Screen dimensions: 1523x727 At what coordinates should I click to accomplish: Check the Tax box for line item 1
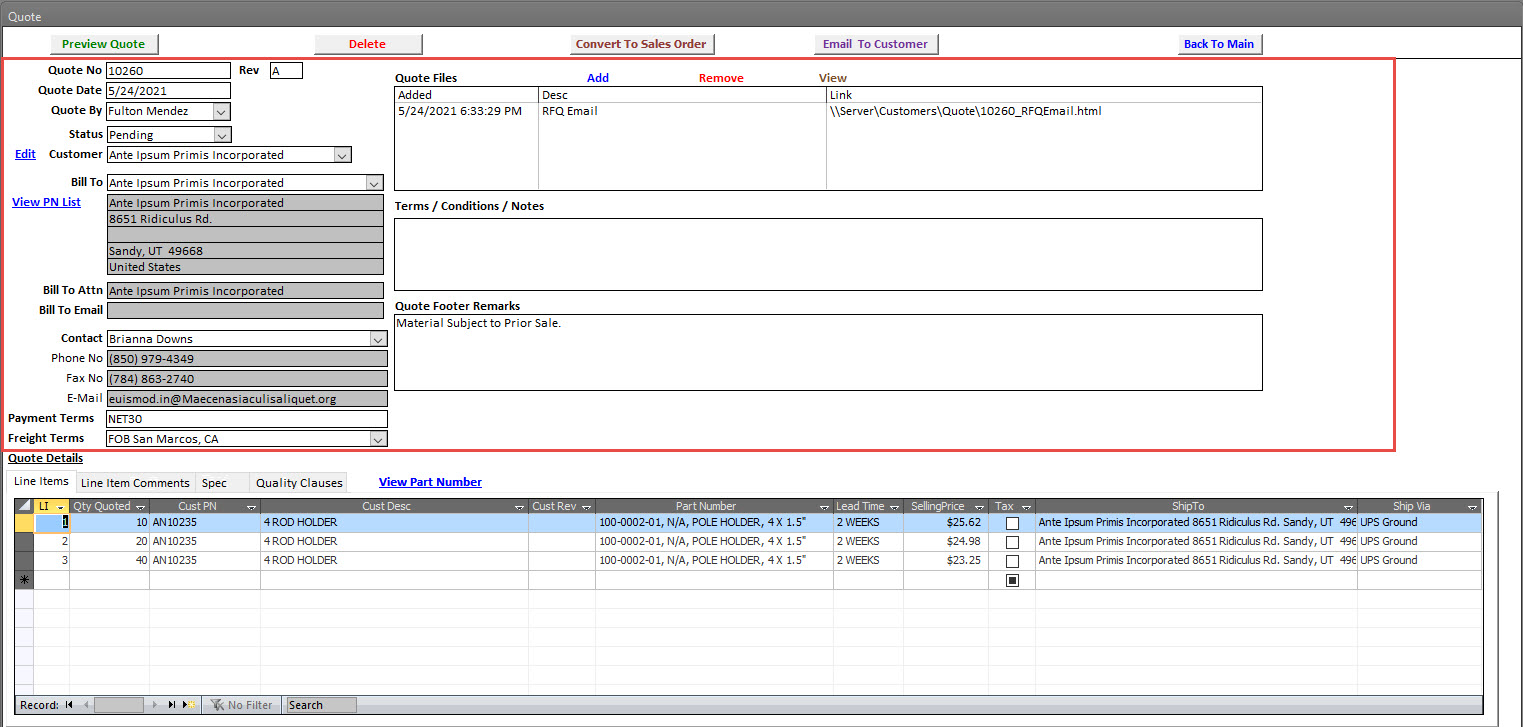click(1012, 522)
